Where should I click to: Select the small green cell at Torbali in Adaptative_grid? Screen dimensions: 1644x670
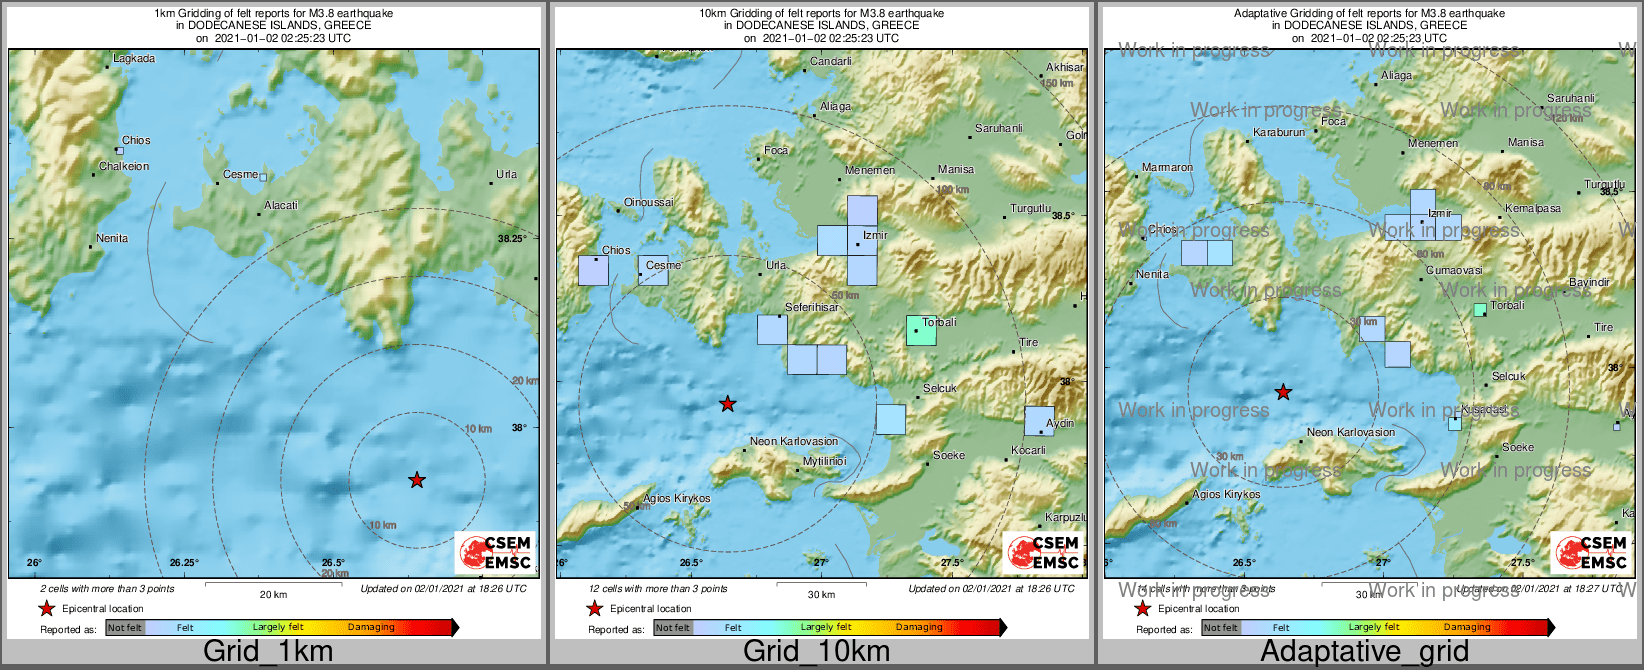(x=1480, y=310)
